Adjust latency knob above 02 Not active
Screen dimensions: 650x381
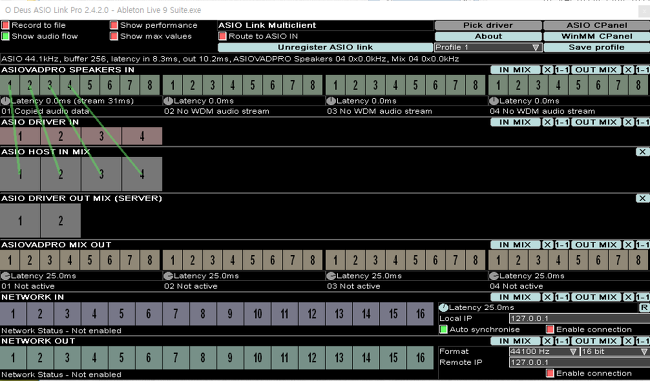[x=168, y=276]
